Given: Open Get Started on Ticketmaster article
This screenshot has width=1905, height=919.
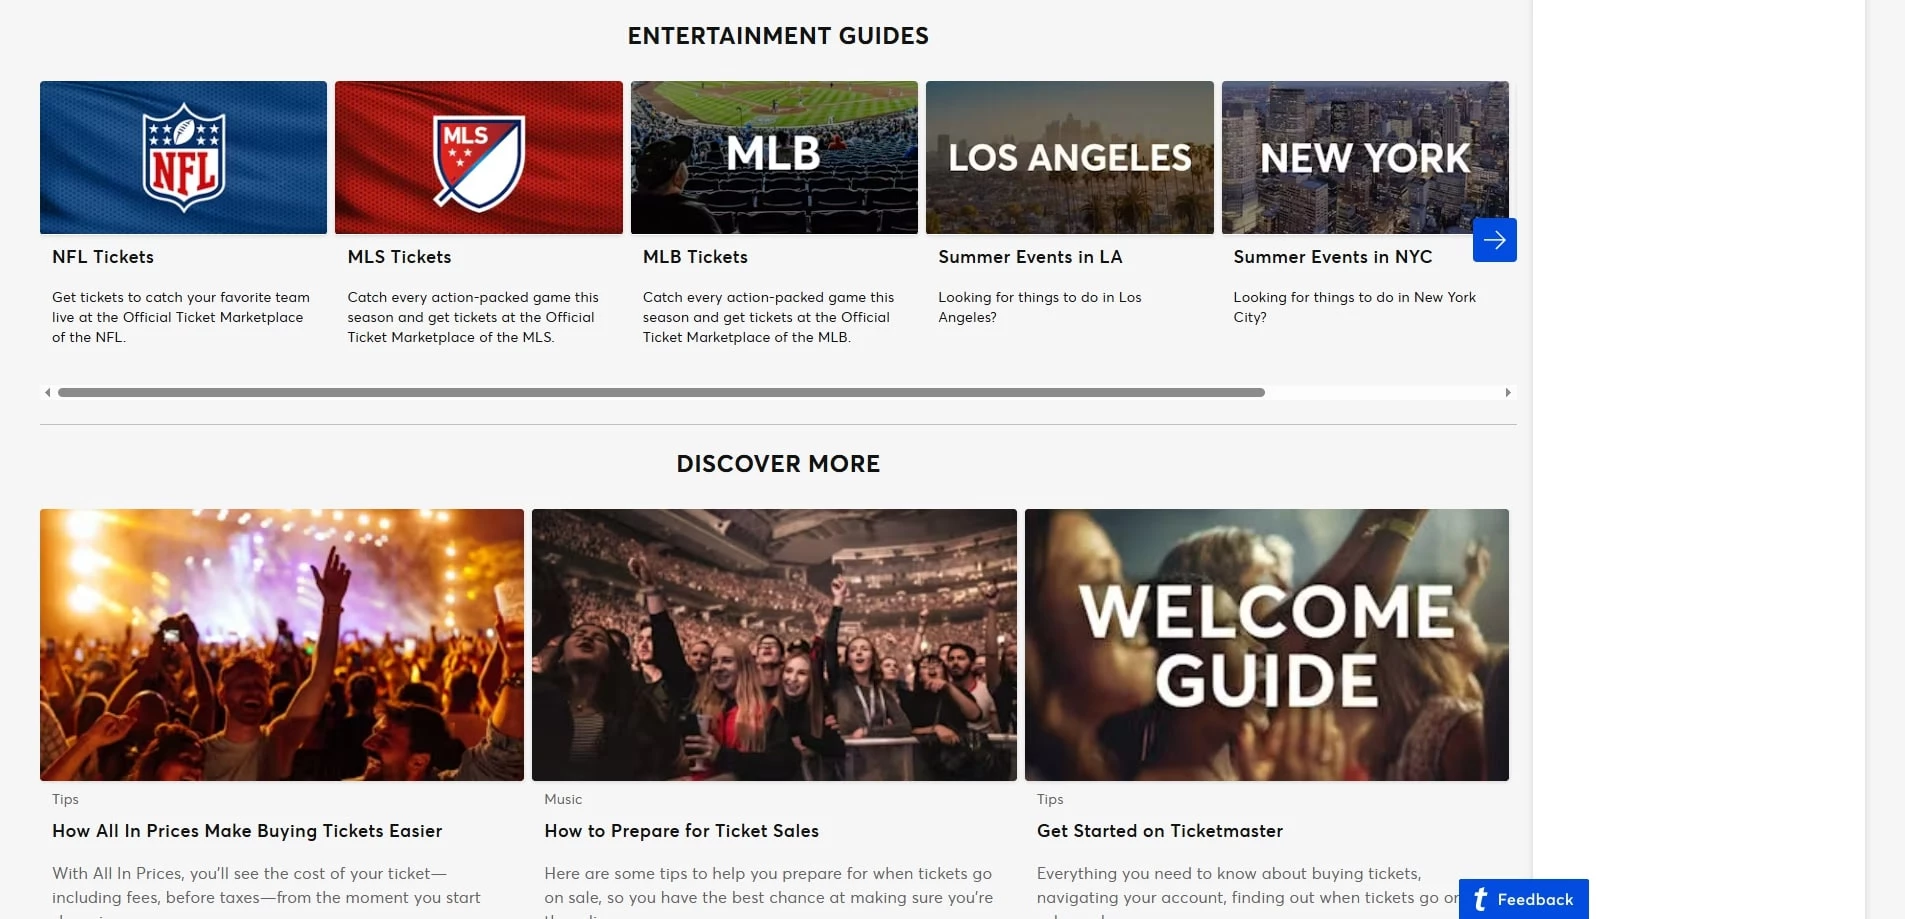Looking at the screenshot, I should coord(1159,831).
